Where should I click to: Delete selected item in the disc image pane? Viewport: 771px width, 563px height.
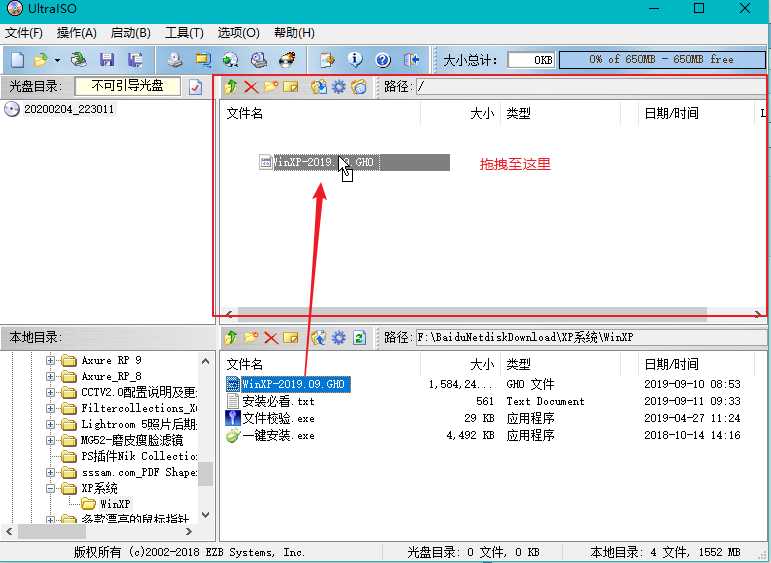(x=251, y=87)
